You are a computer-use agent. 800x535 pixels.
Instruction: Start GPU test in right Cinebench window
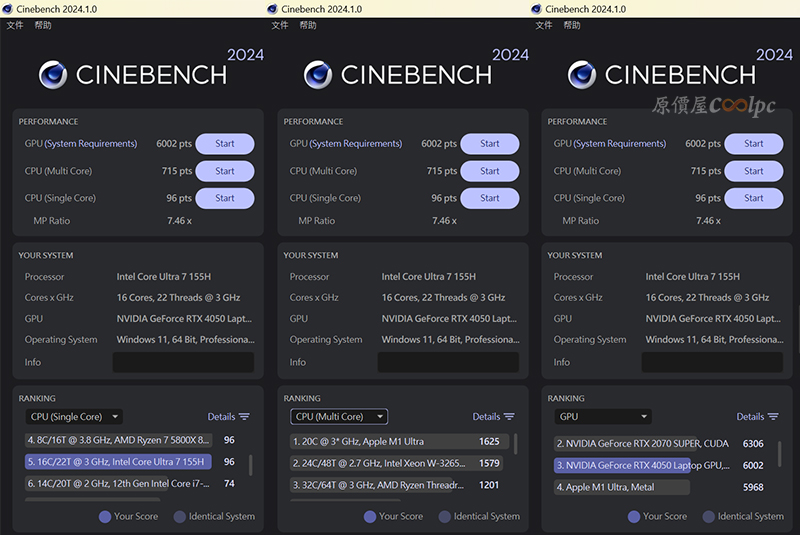coord(754,144)
